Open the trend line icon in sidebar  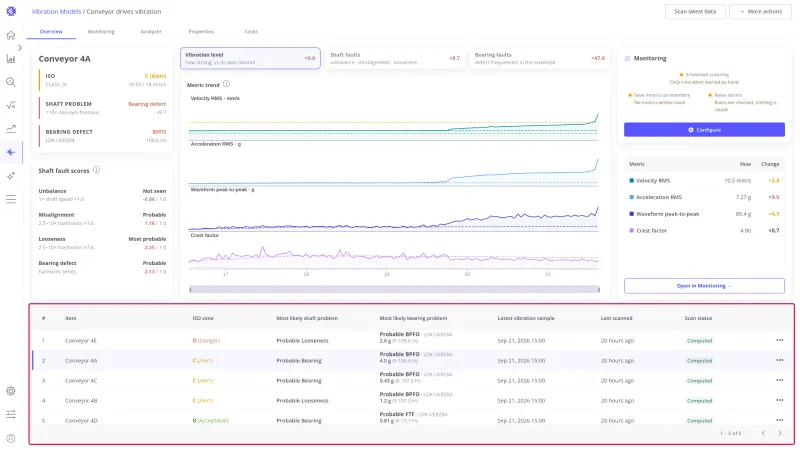pos(11,129)
